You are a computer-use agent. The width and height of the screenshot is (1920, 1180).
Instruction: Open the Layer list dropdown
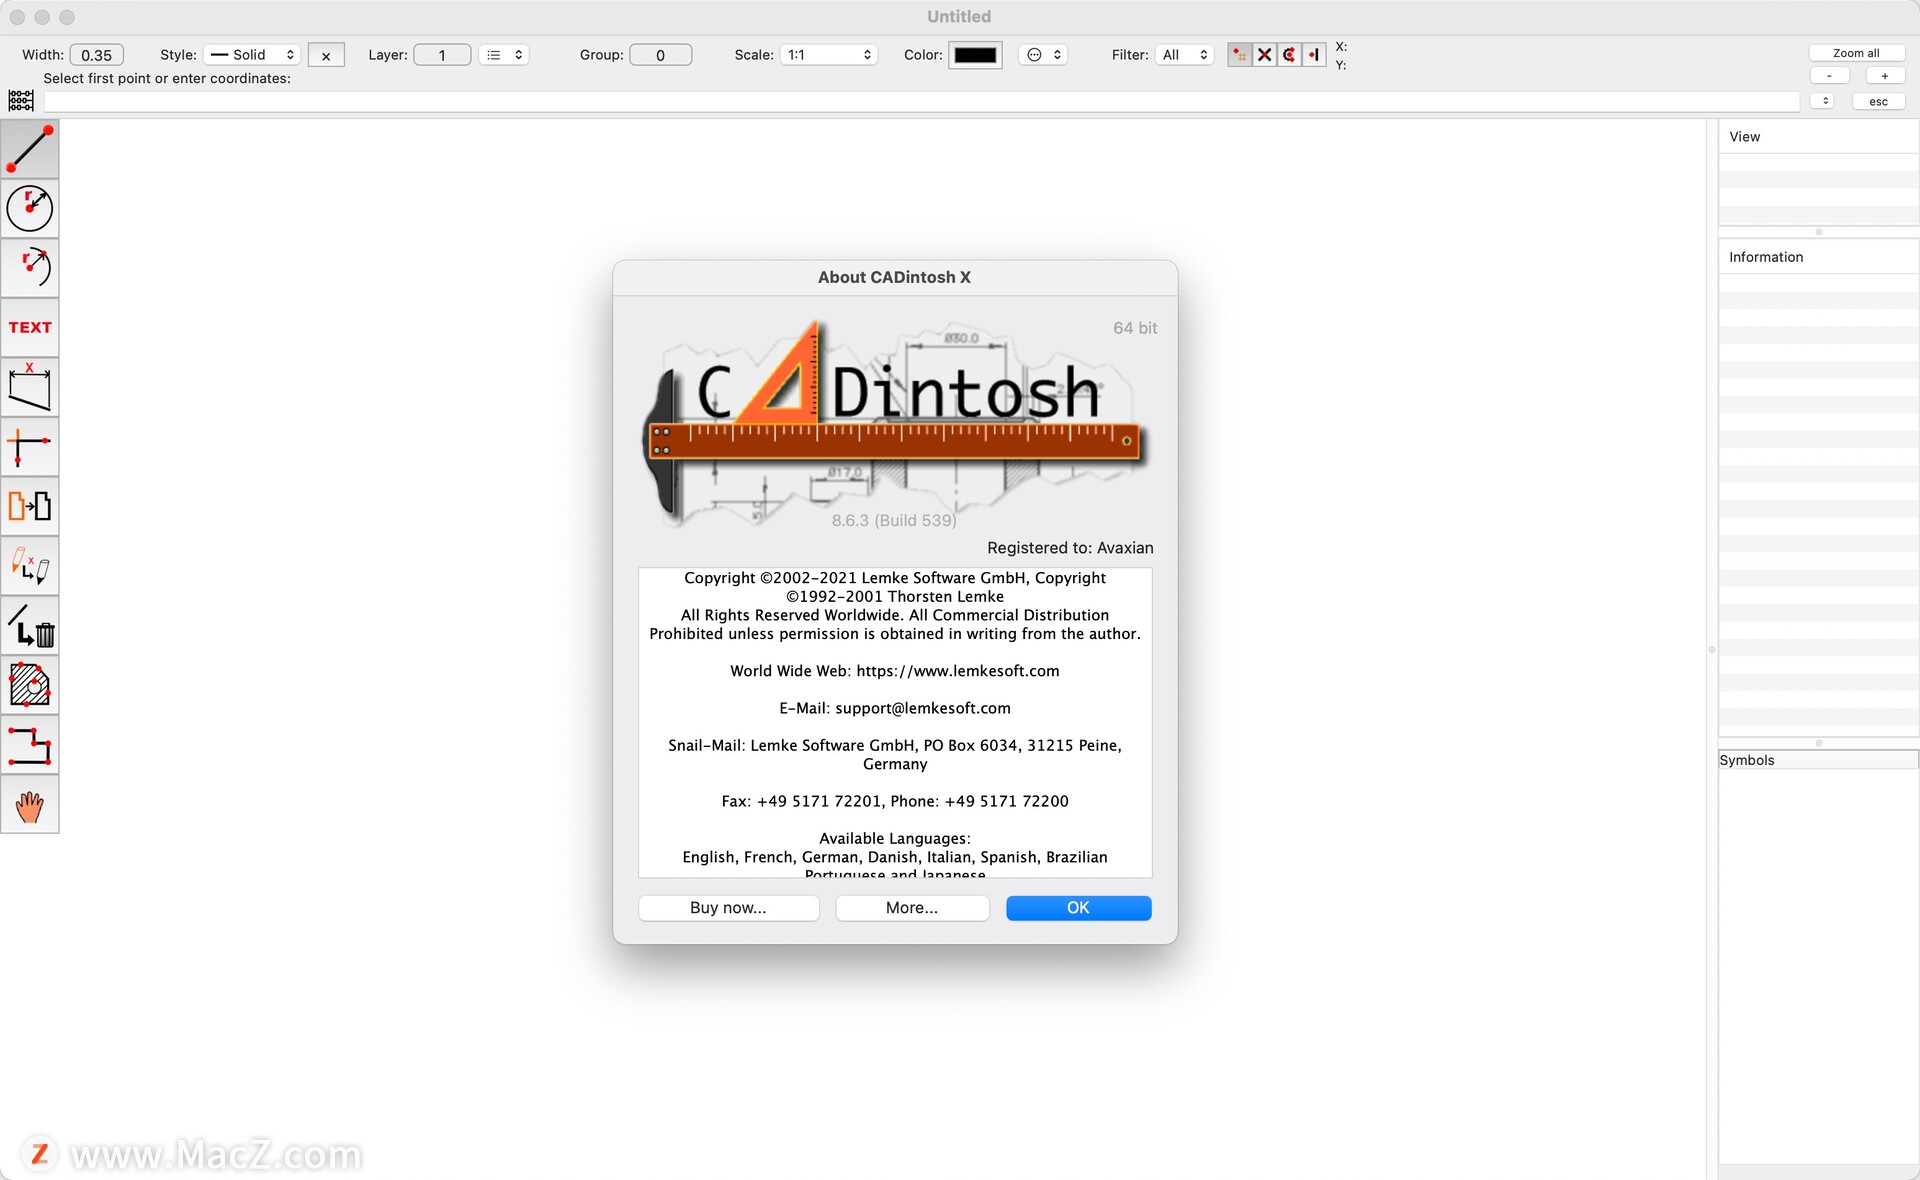(x=504, y=55)
